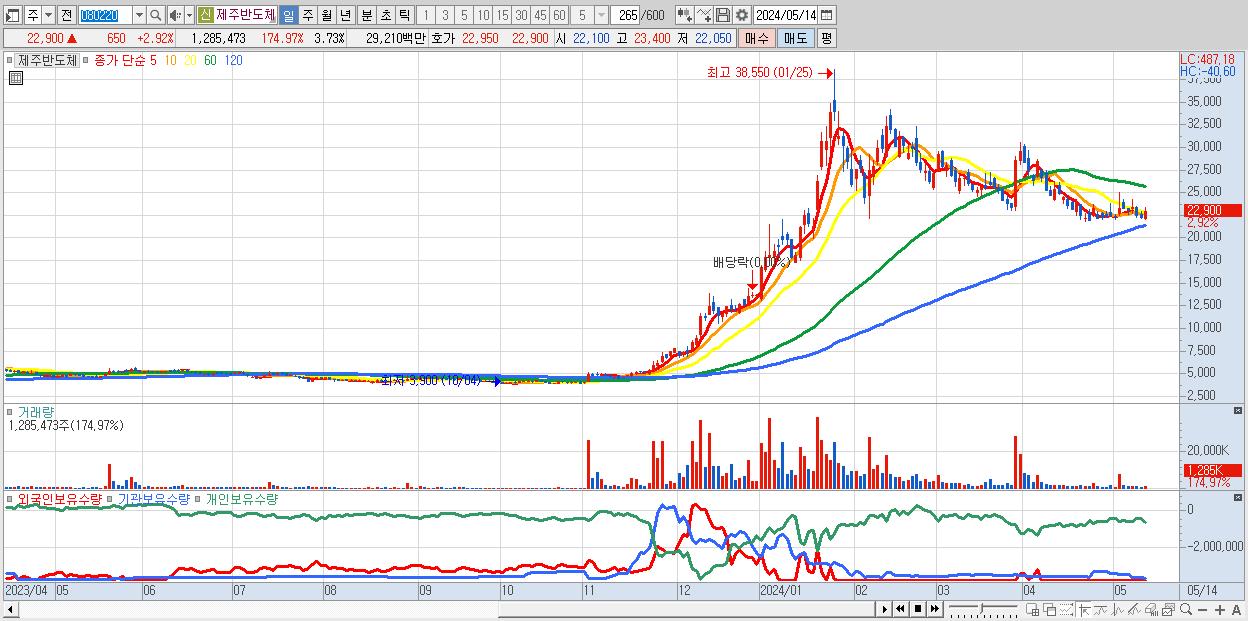Image resolution: width=1248 pixels, height=621 pixels.
Task: Select tick (틱) chart period
Action: 404,16
